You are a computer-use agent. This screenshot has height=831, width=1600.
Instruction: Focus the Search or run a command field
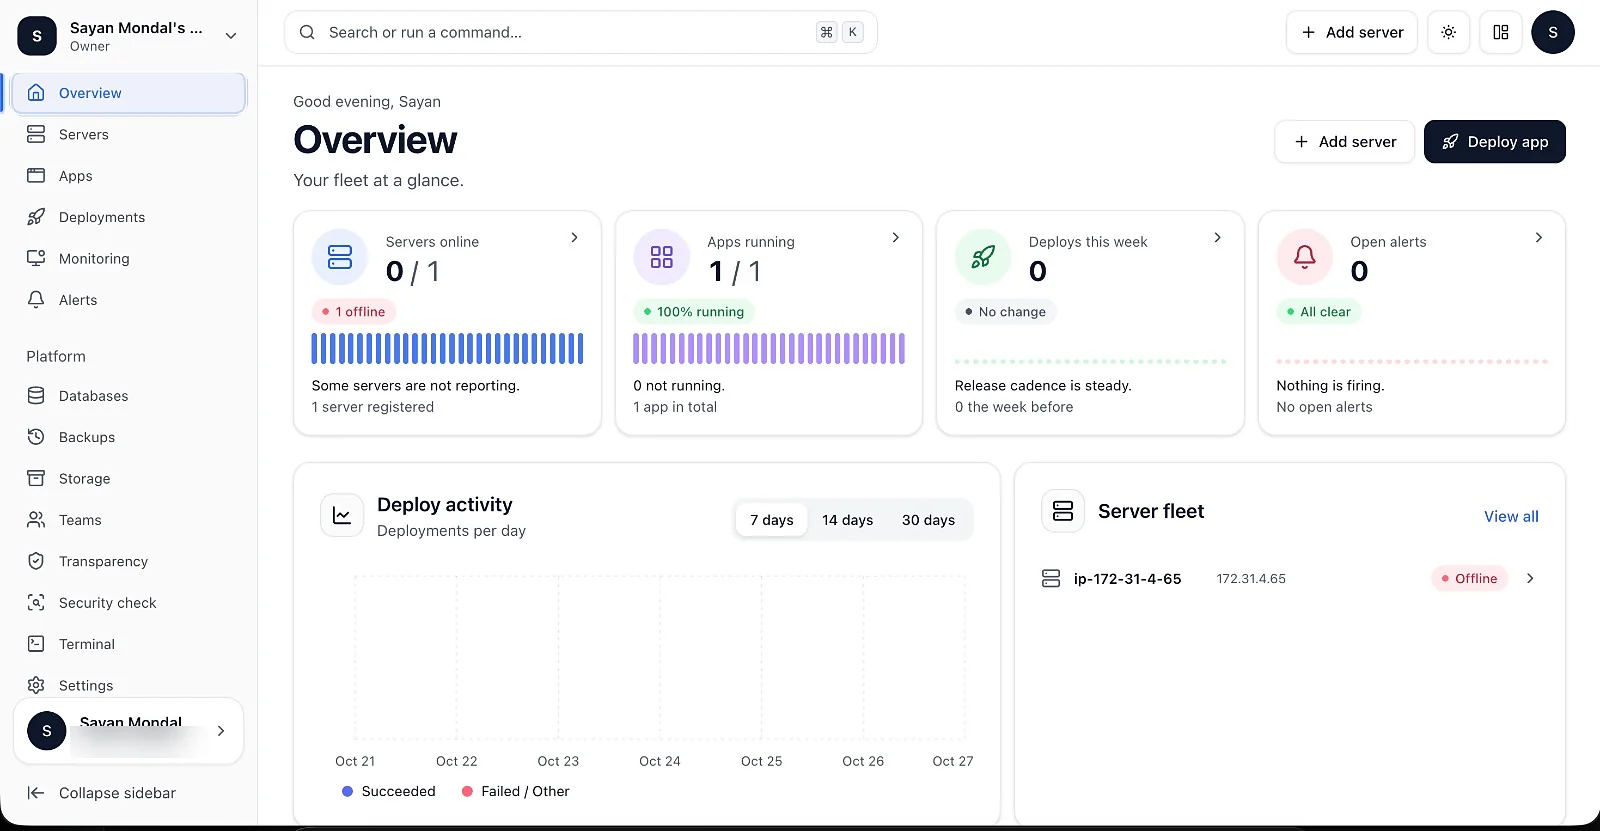581,32
